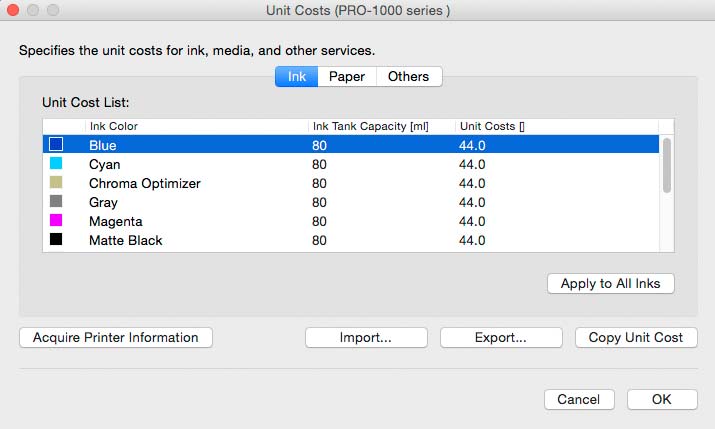This screenshot has width=715, height=429.
Task: Click Copy Unit Cost button
Action: click(x=636, y=337)
